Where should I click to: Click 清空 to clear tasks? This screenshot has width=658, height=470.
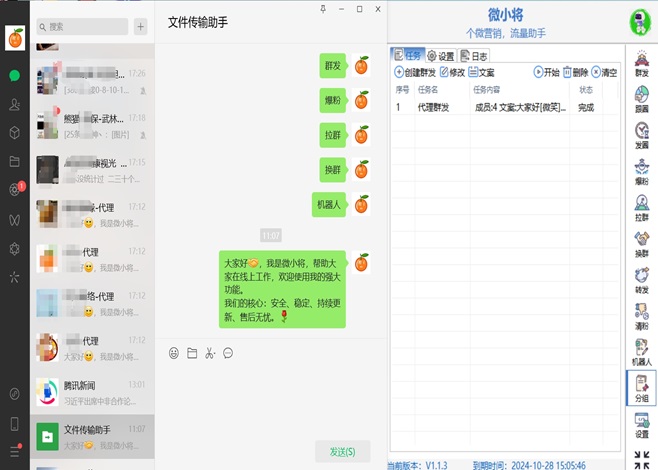(604, 73)
